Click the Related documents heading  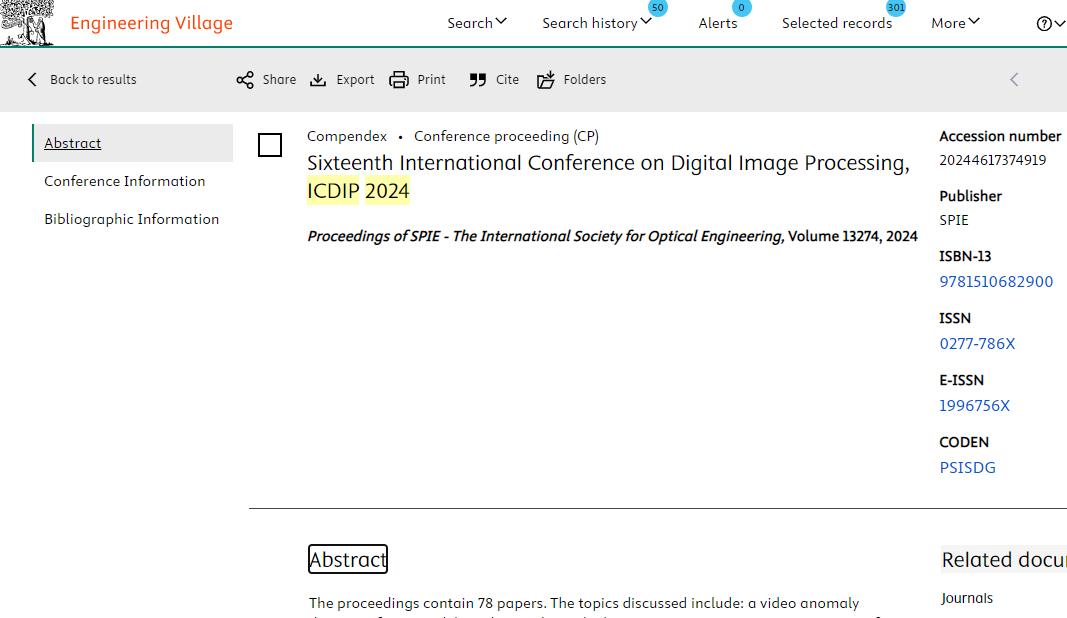pos(1004,559)
